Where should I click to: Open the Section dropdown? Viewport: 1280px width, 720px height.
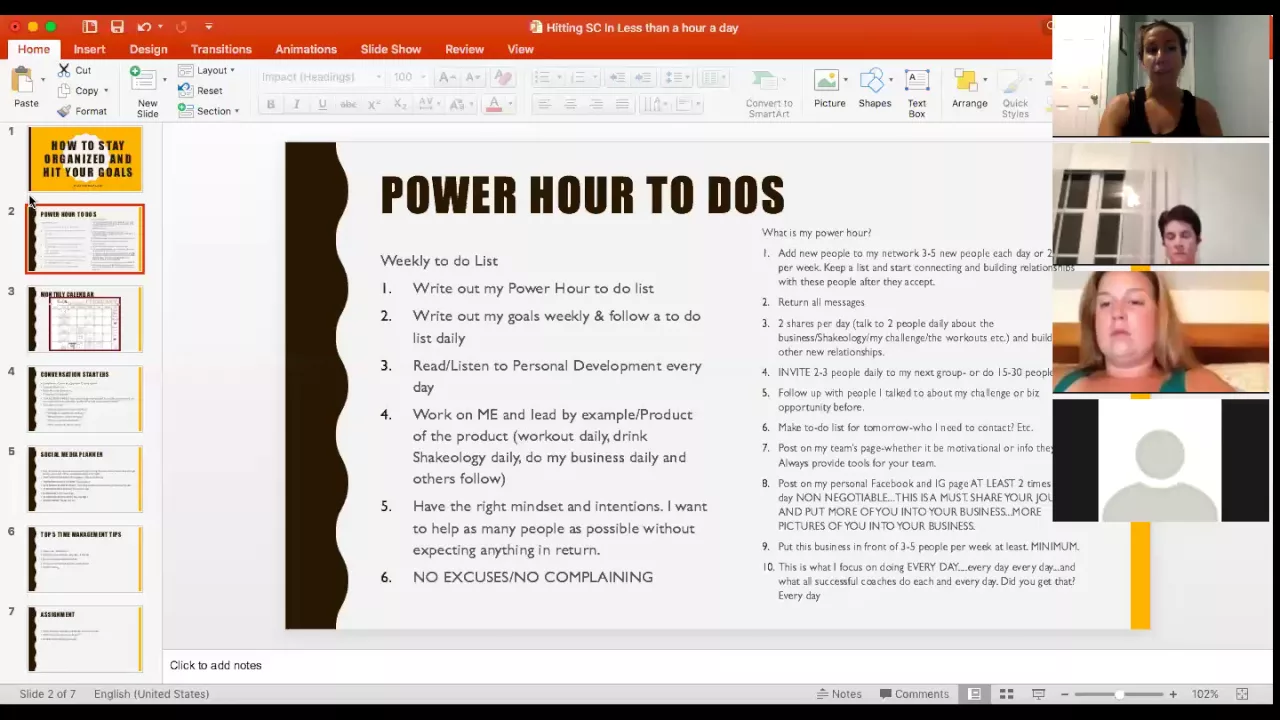coord(208,111)
